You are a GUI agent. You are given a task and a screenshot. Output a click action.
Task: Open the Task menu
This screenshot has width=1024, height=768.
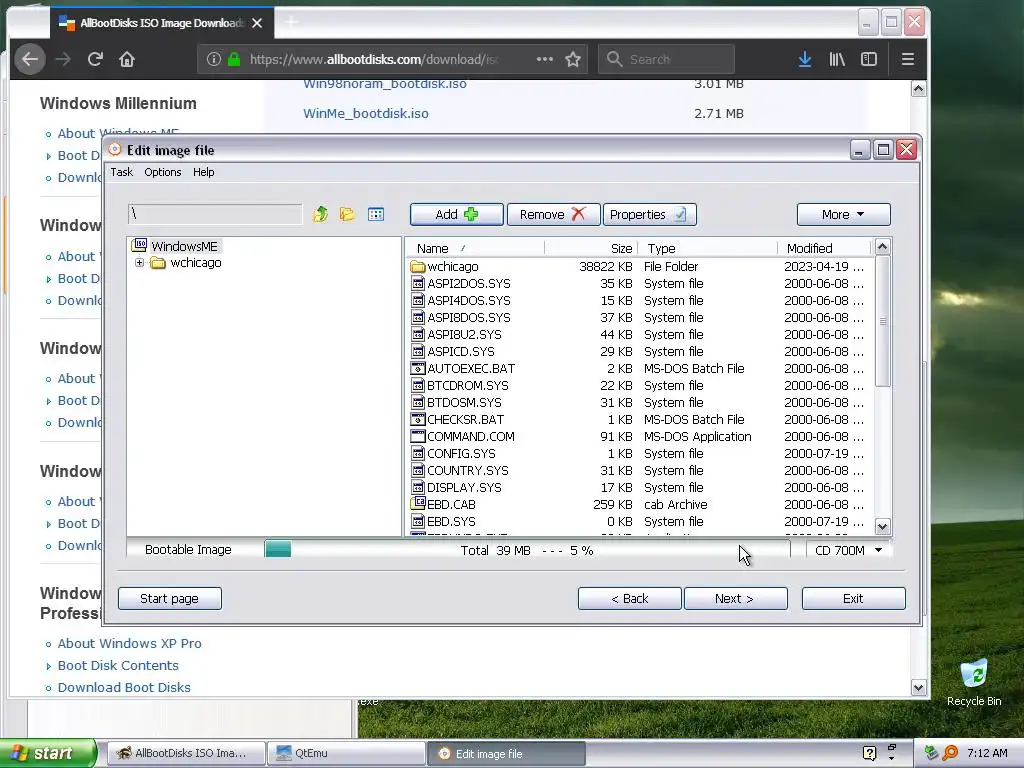tap(121, 172)
